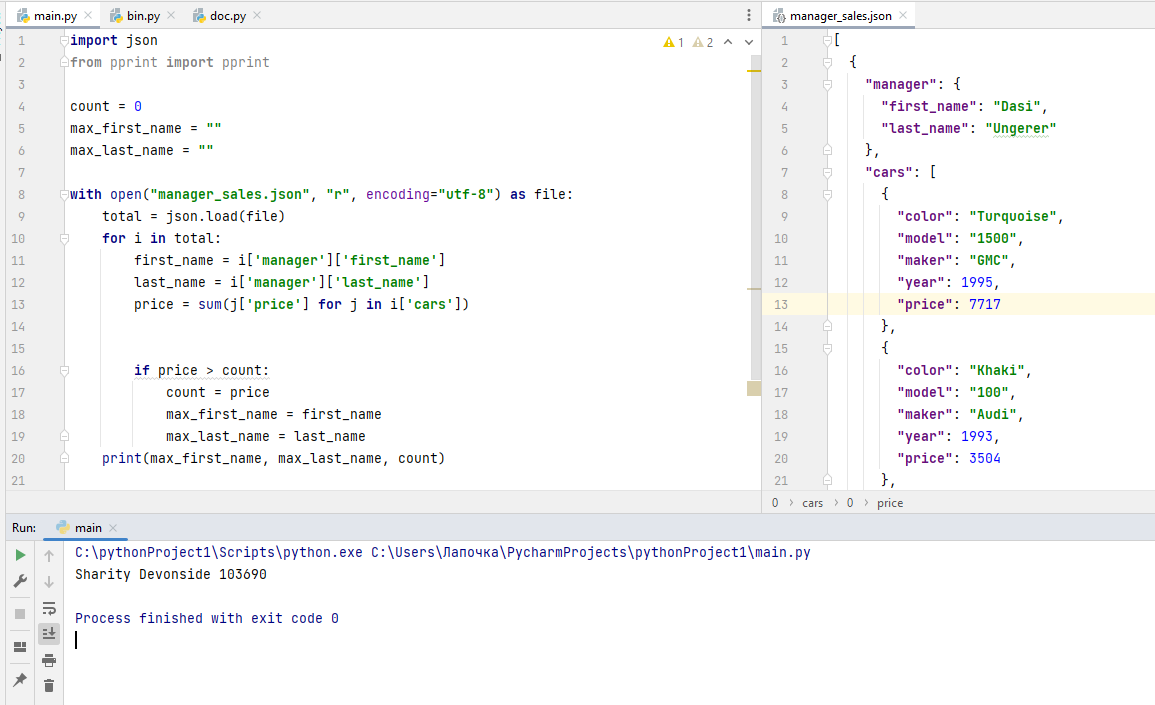This screenshot has width=1155, height=705.
Task: Click the 'cars' breadcrumb in JSON editor
Action: [x=812, y=503]
